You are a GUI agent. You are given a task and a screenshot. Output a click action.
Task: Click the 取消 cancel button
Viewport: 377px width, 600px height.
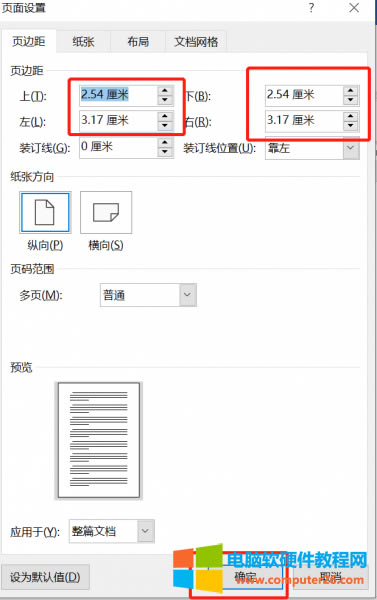click(330, 576)
